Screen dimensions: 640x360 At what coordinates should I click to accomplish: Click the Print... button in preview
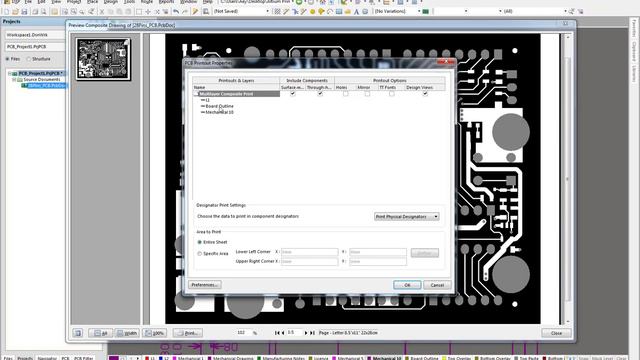pyautogui.click(x=187, y=333)
